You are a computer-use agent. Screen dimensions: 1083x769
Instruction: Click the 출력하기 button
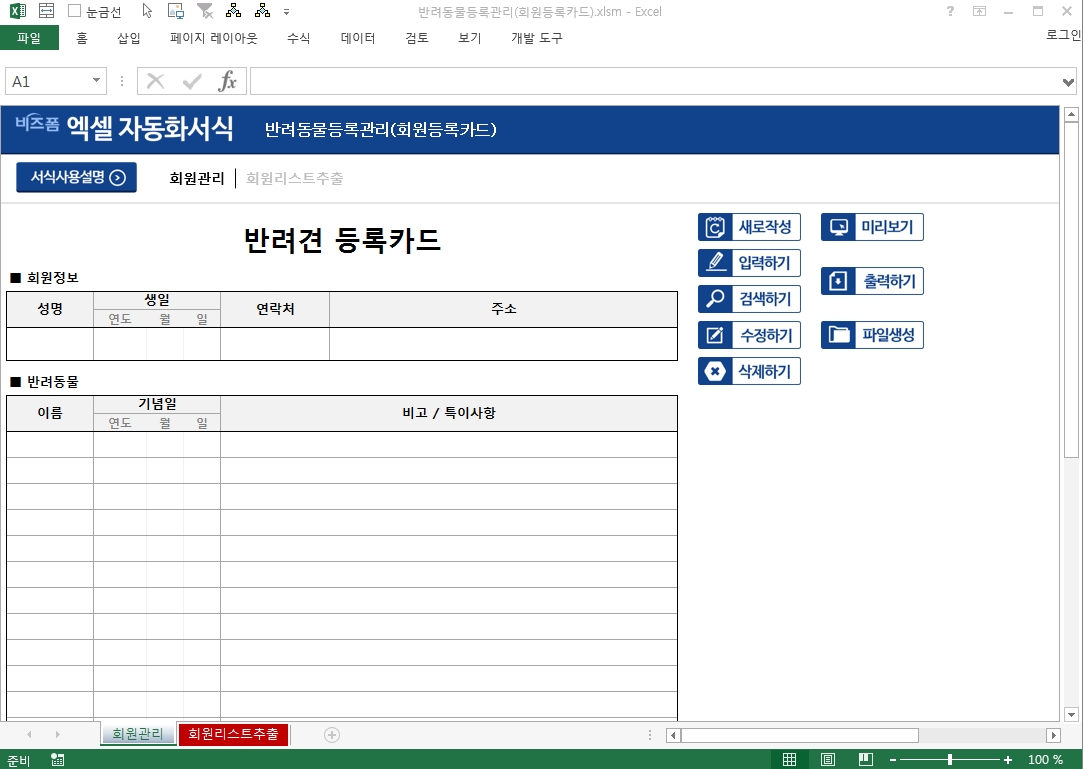click(872, 281)
